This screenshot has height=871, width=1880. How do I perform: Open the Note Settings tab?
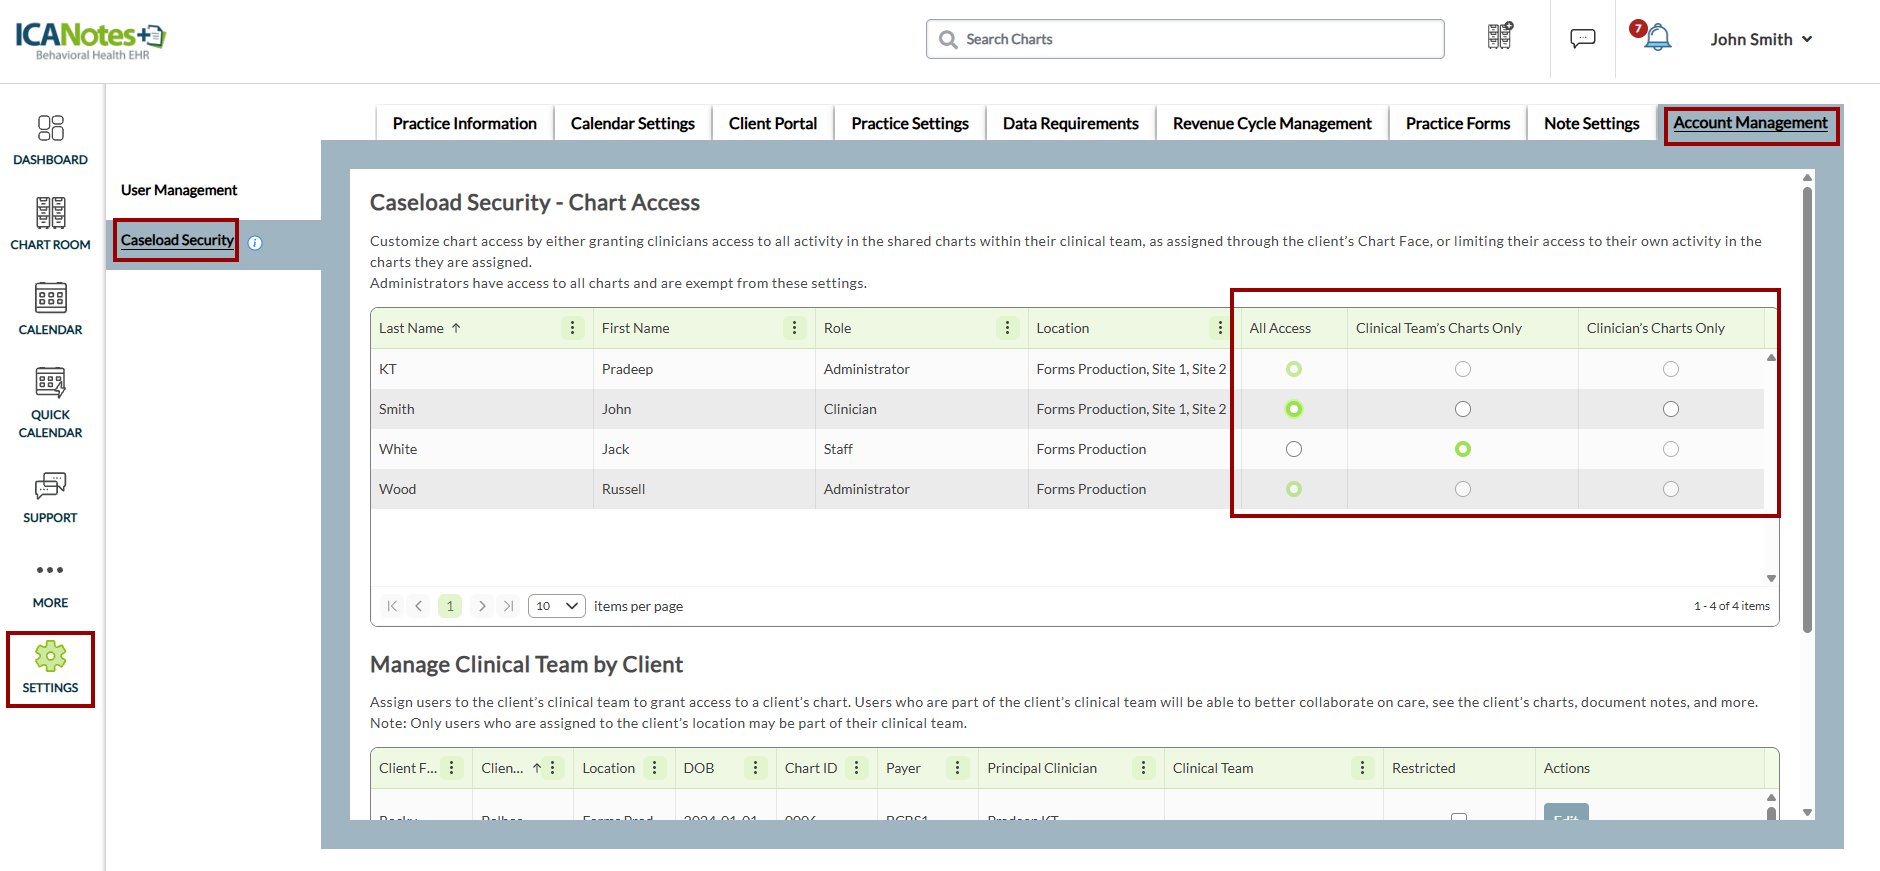pyautogui.click(x=1592, y=123)
